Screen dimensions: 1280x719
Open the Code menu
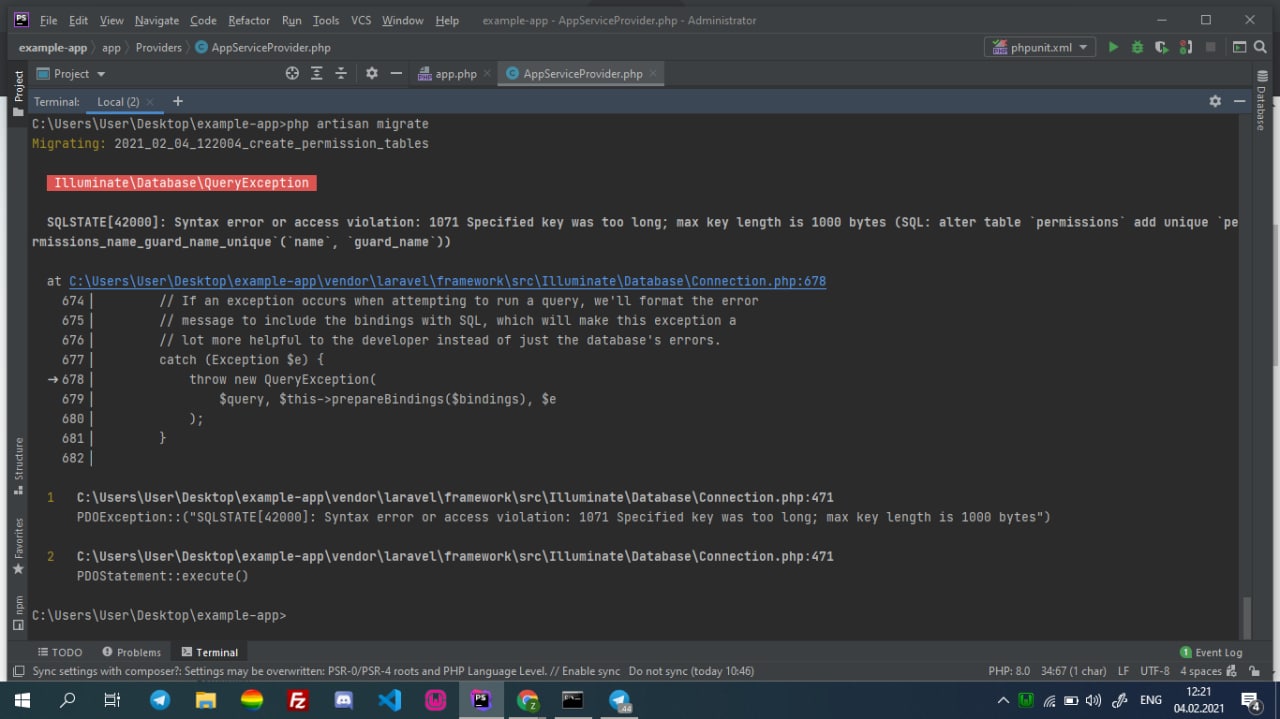[x=203, y=20]
